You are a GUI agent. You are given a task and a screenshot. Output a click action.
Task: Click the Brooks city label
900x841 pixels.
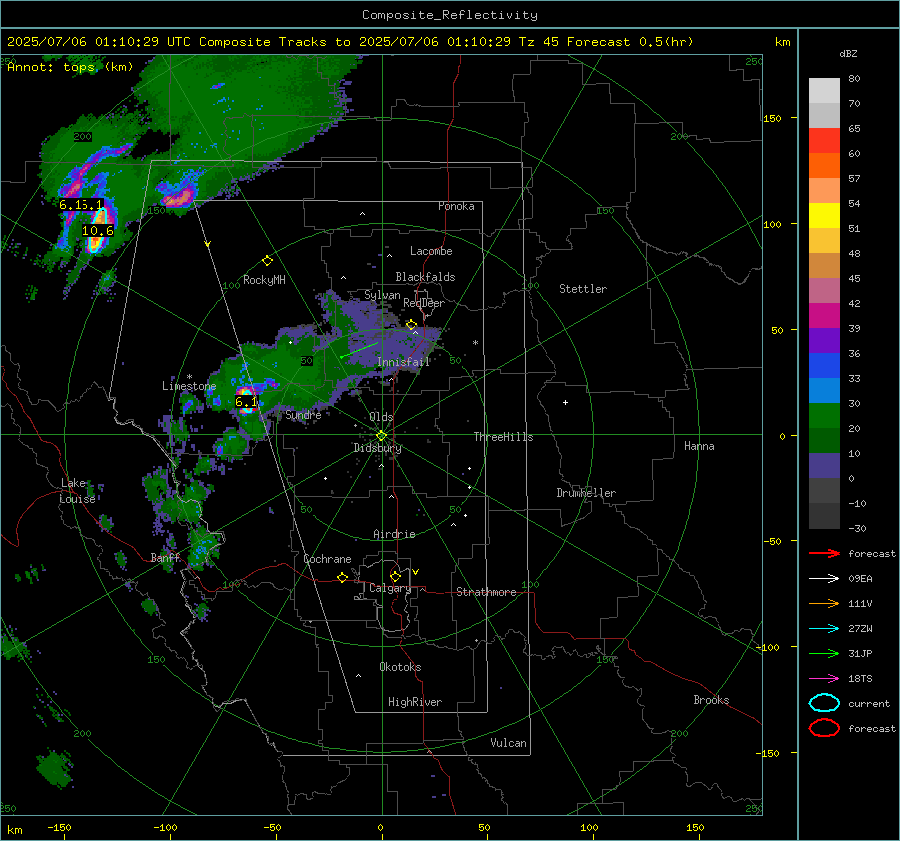click(x=711, y=700)
